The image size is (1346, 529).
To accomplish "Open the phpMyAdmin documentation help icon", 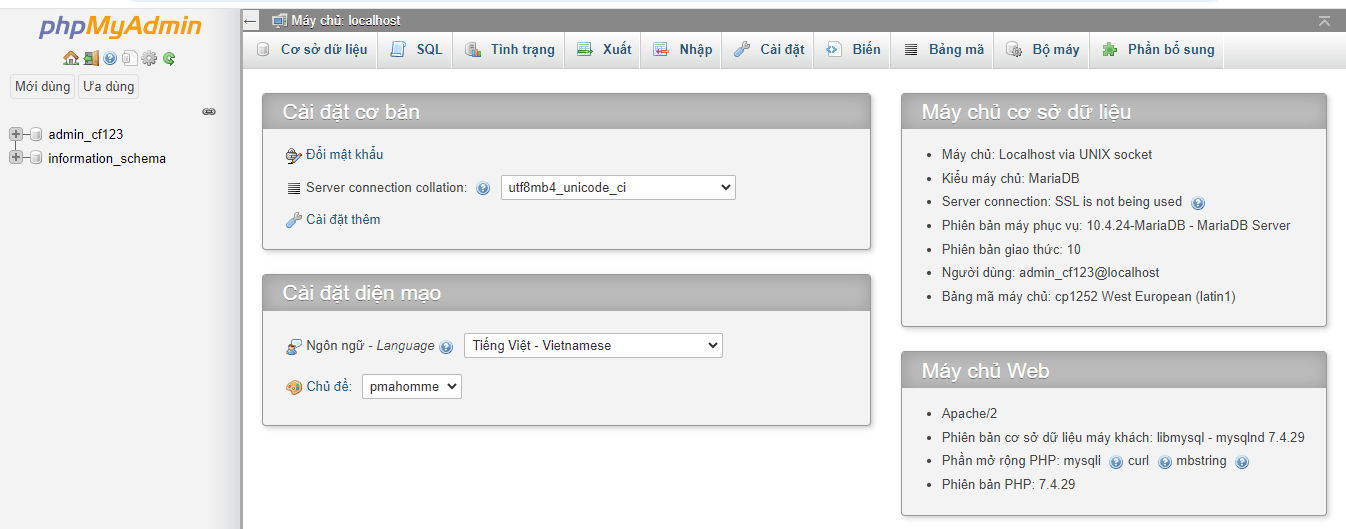I will 110,58.
